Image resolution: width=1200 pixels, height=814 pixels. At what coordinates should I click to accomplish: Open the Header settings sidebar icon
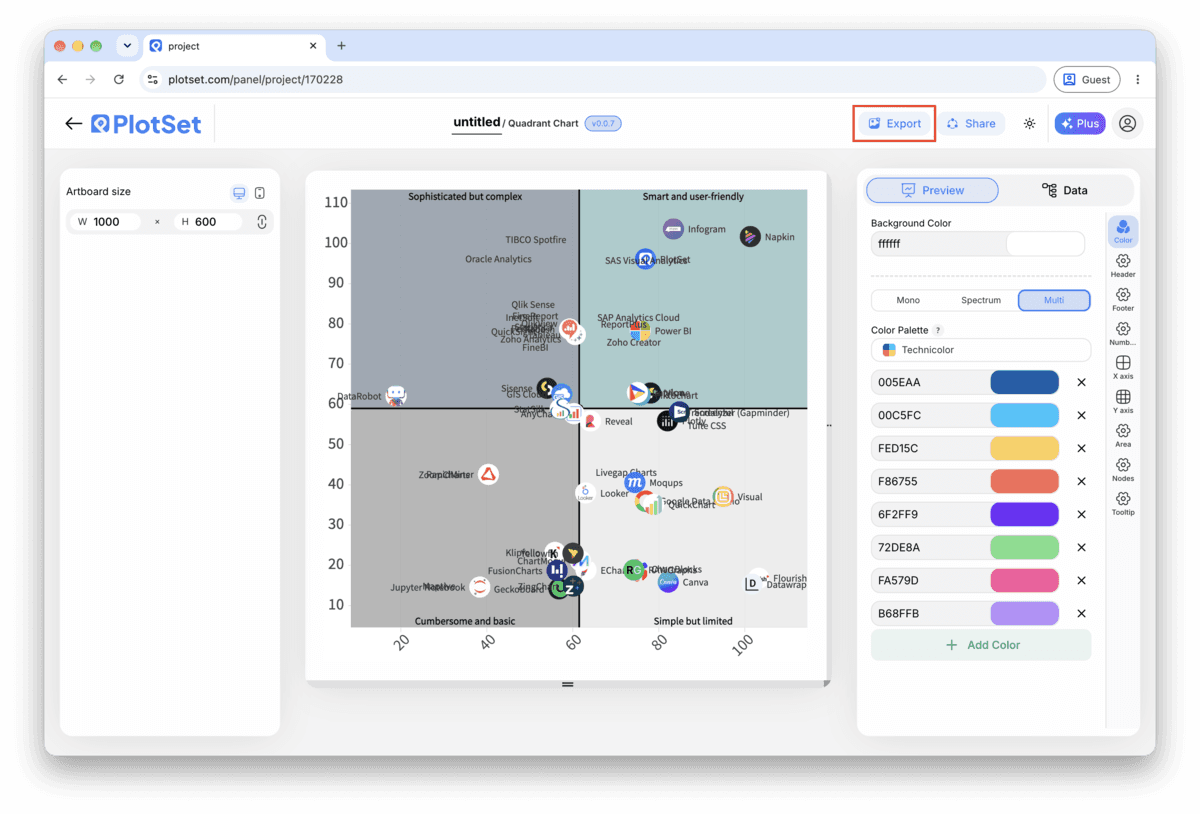(1123, 266)
